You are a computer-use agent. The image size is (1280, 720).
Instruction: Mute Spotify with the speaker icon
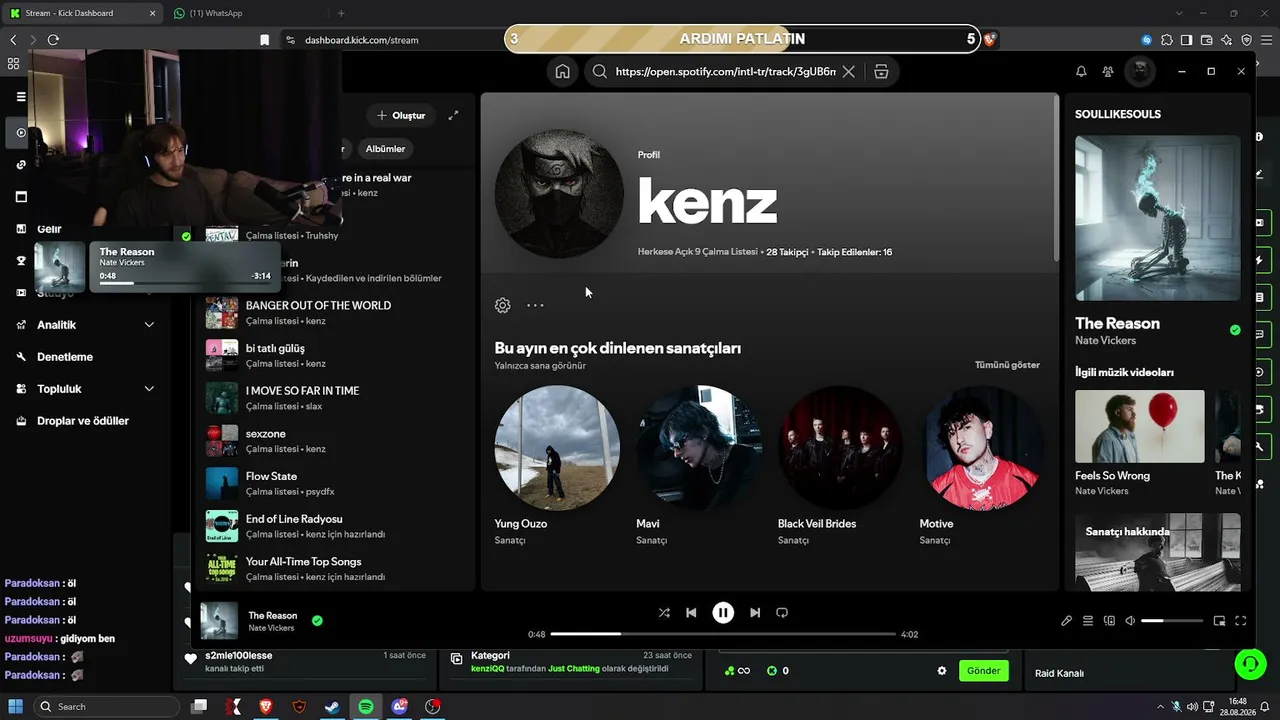1130,621
